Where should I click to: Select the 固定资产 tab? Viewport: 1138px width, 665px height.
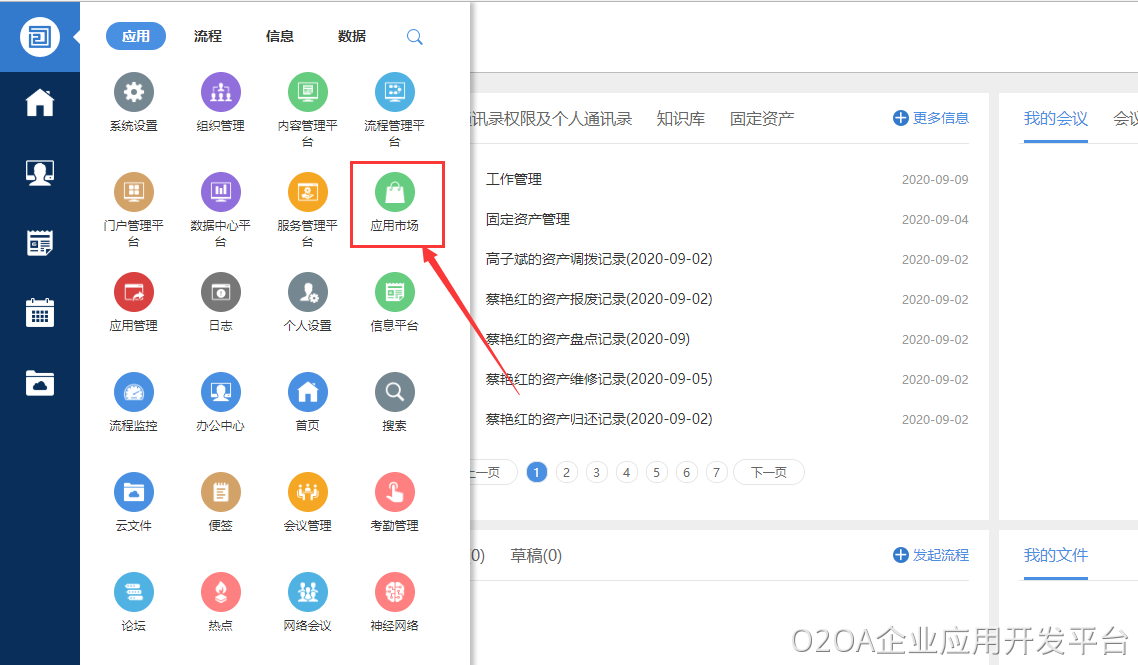[762, 119]
